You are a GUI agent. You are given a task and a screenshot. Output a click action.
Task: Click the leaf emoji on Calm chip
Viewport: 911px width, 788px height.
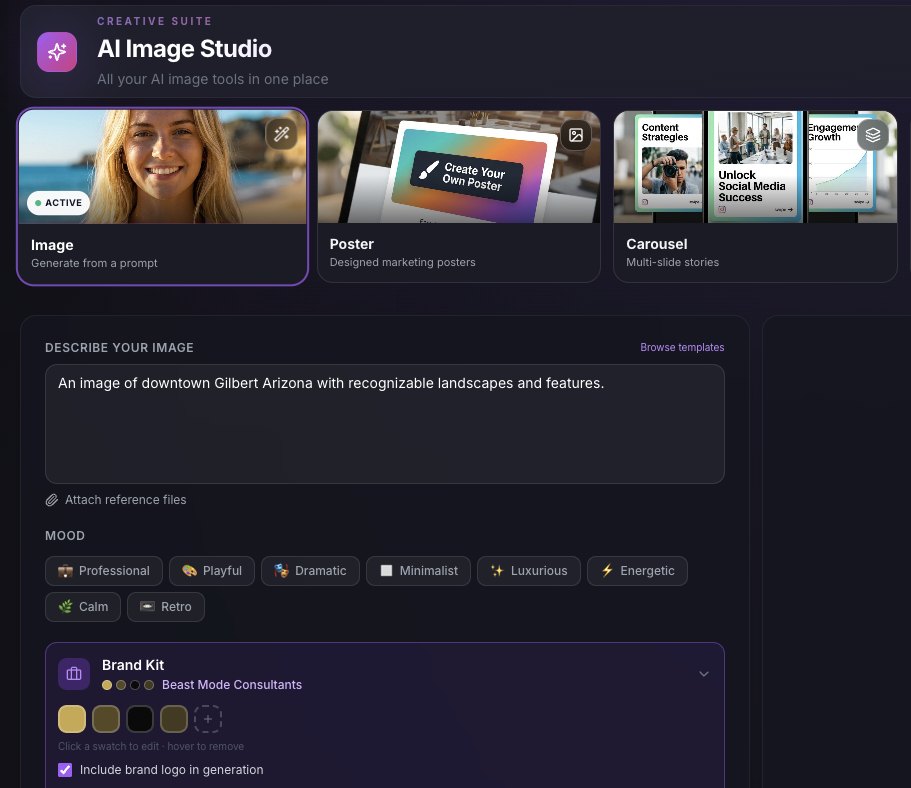pos(65,607)
